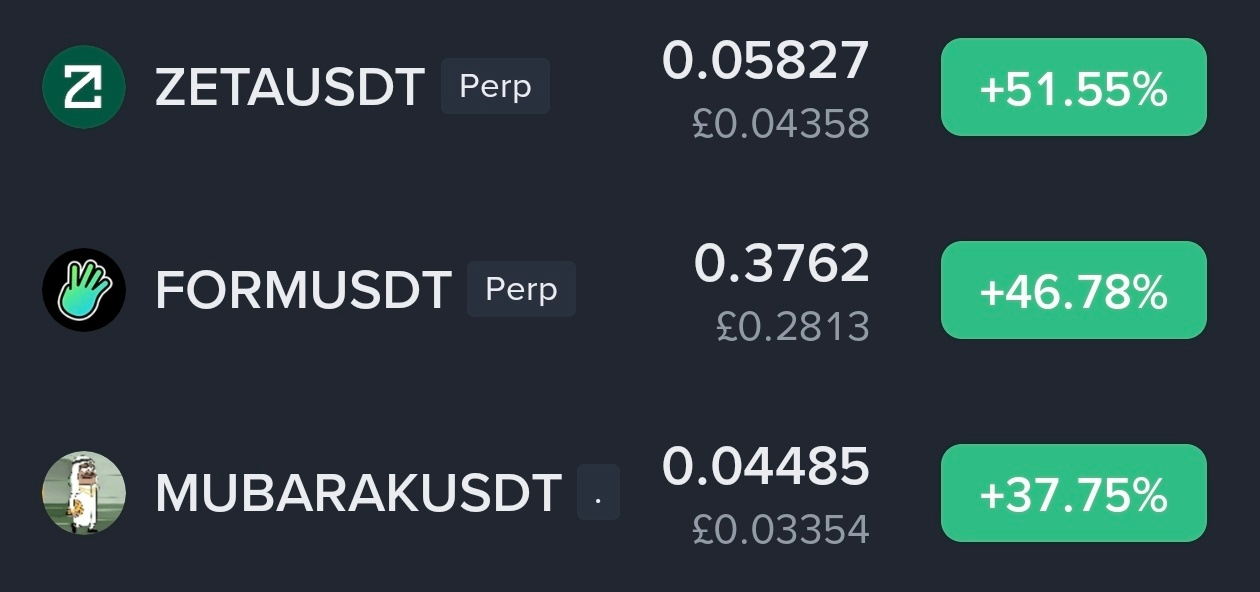Select the 0.3762 last price
Screen dimensions: 1260x592
click(x=782, y=264)
